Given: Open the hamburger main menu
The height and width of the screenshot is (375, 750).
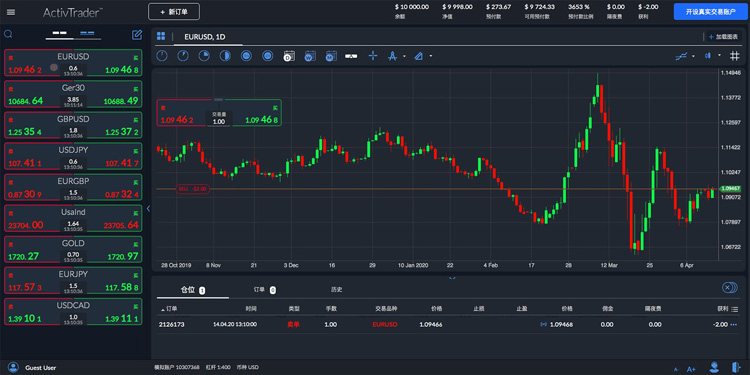Looking at the screenshot, I should point(11,12).
